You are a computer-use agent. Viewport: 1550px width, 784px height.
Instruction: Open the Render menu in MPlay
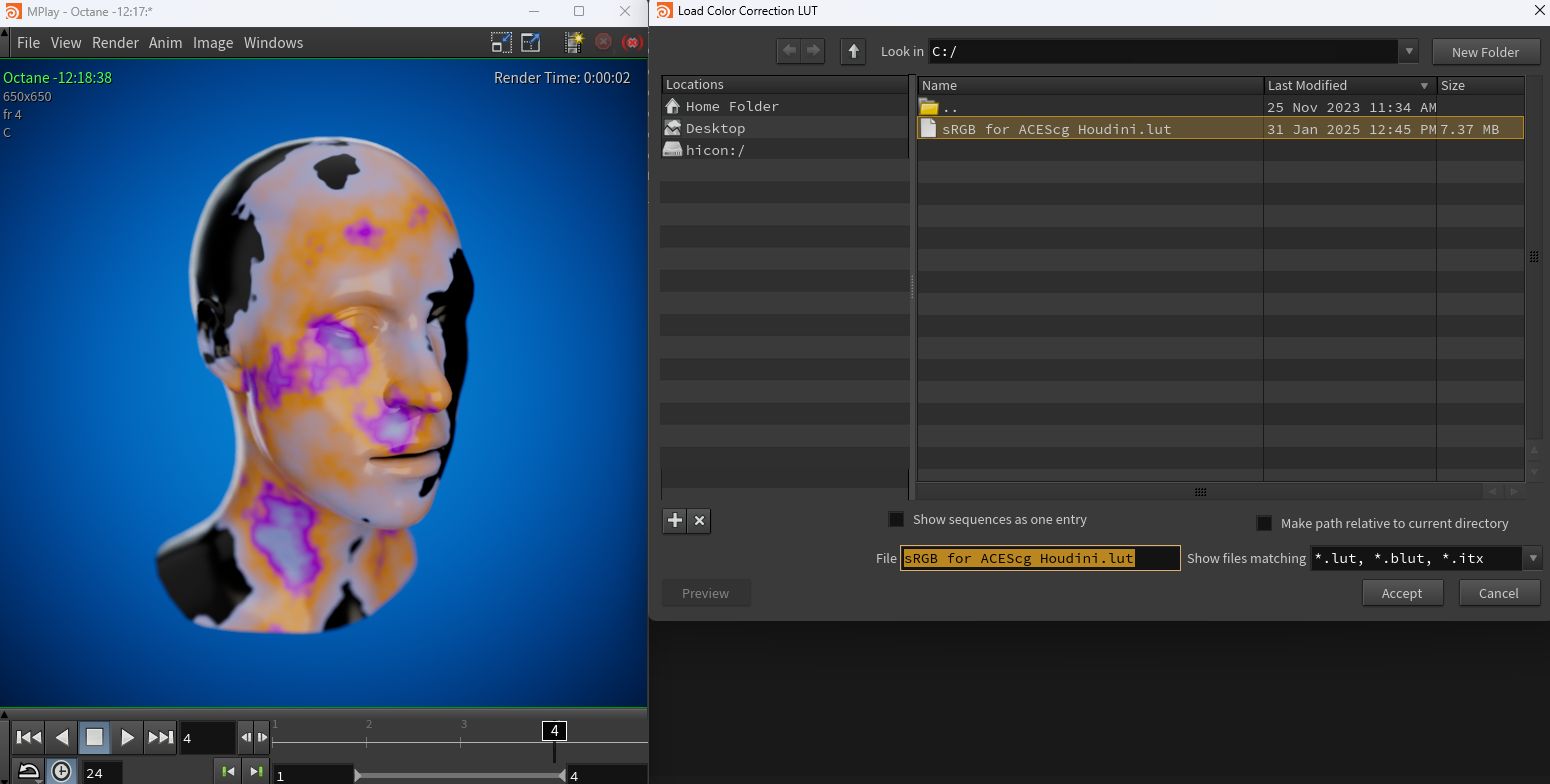[115, 42]
